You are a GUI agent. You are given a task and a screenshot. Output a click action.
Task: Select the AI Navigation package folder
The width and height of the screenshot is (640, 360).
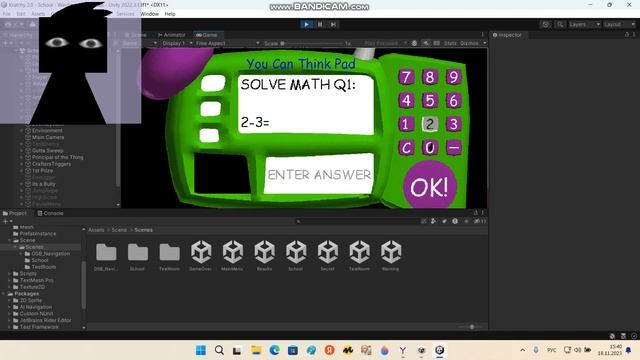click(36, 307)
